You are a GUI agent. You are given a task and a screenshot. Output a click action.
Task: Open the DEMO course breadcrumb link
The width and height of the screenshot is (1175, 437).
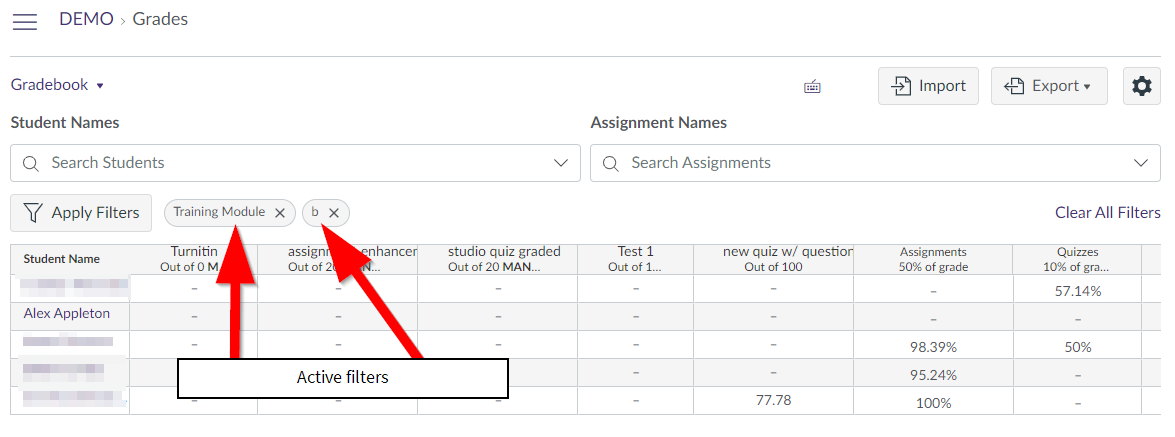pos(86,19)
